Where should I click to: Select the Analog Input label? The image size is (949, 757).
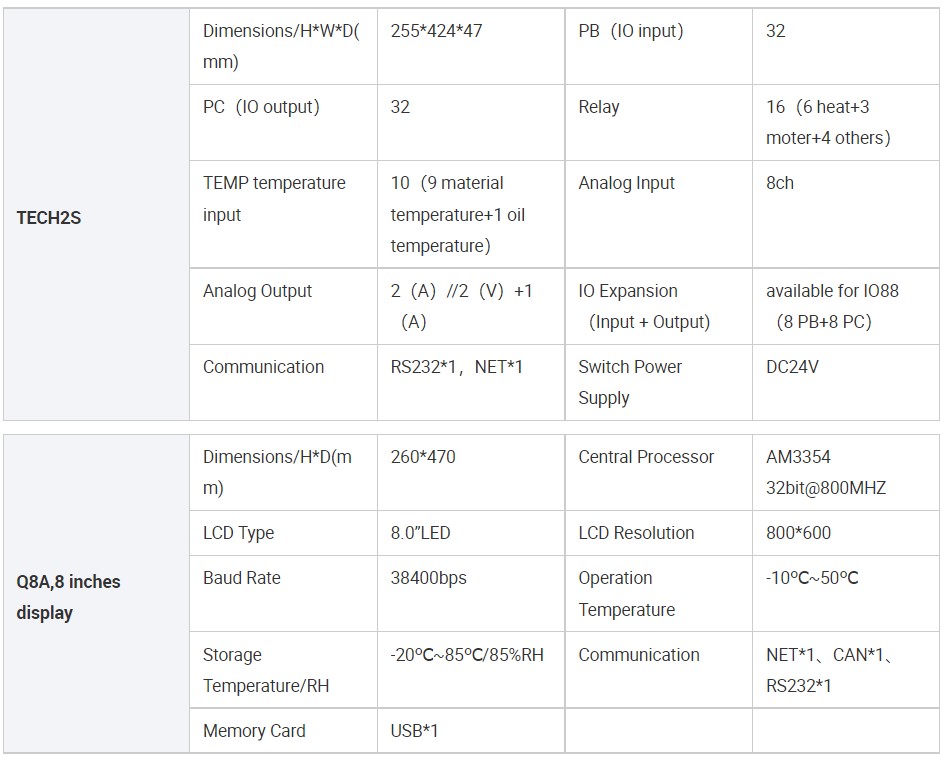[626, 183]
